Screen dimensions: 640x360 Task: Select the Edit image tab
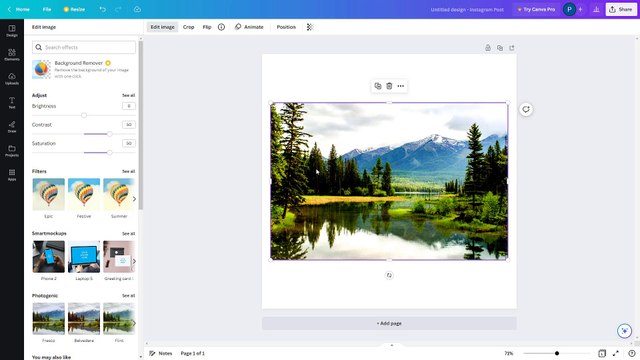[162, 27]
